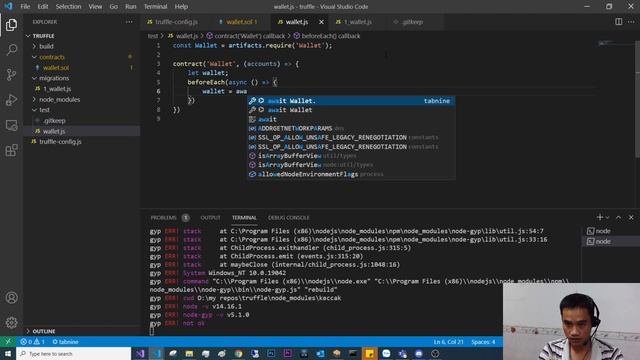This screenshot has width=640, height=360.
Task: Open the Terminal menu
Action: [155, 7]
